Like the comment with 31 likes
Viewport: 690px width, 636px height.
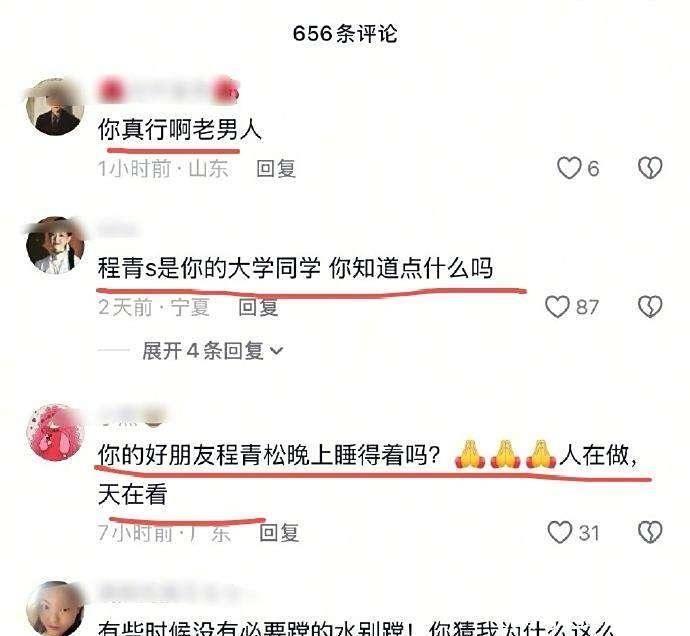pos(559,532)
